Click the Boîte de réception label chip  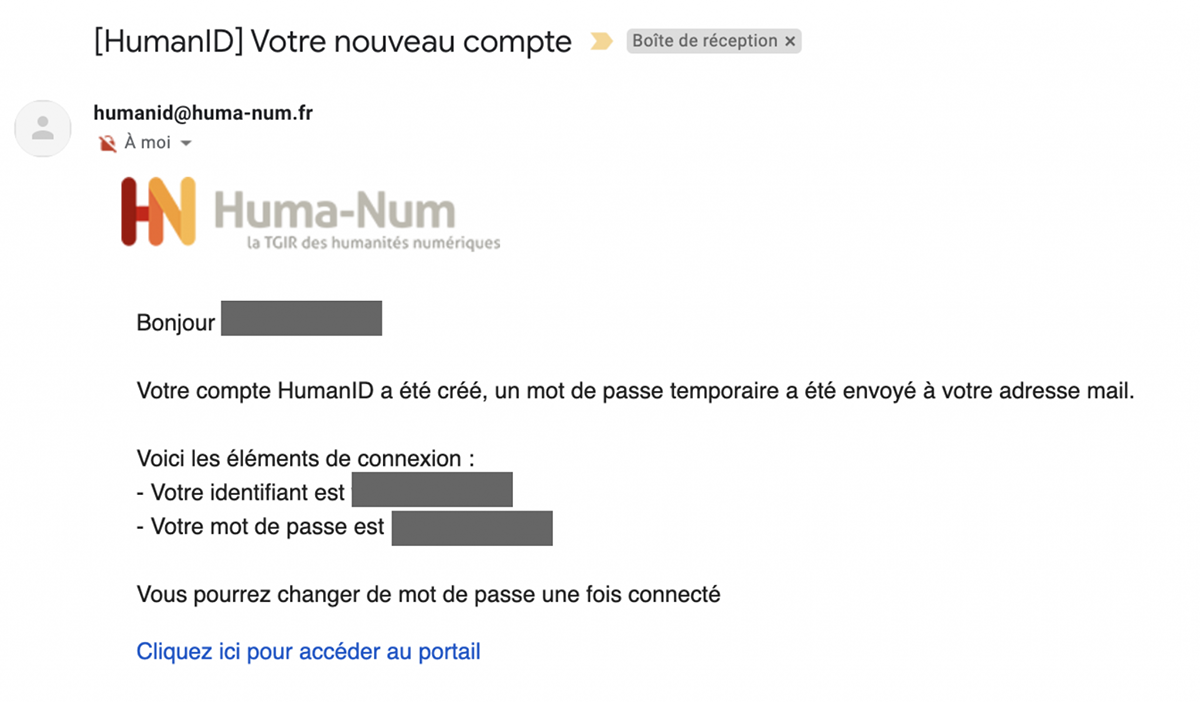pyautogui.click(x=705, y=41)
